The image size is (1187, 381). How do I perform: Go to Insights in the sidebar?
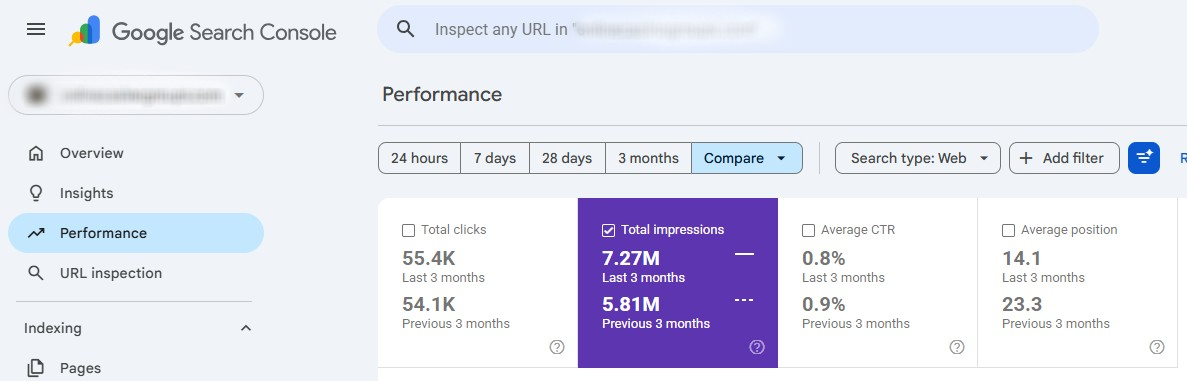click(x=136, y=193)
